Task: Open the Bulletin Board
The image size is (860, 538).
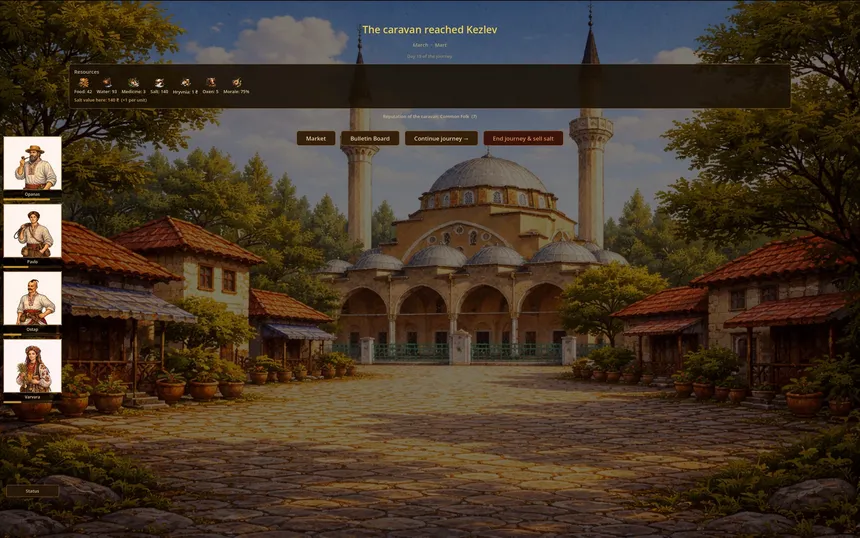Action: 370,138
